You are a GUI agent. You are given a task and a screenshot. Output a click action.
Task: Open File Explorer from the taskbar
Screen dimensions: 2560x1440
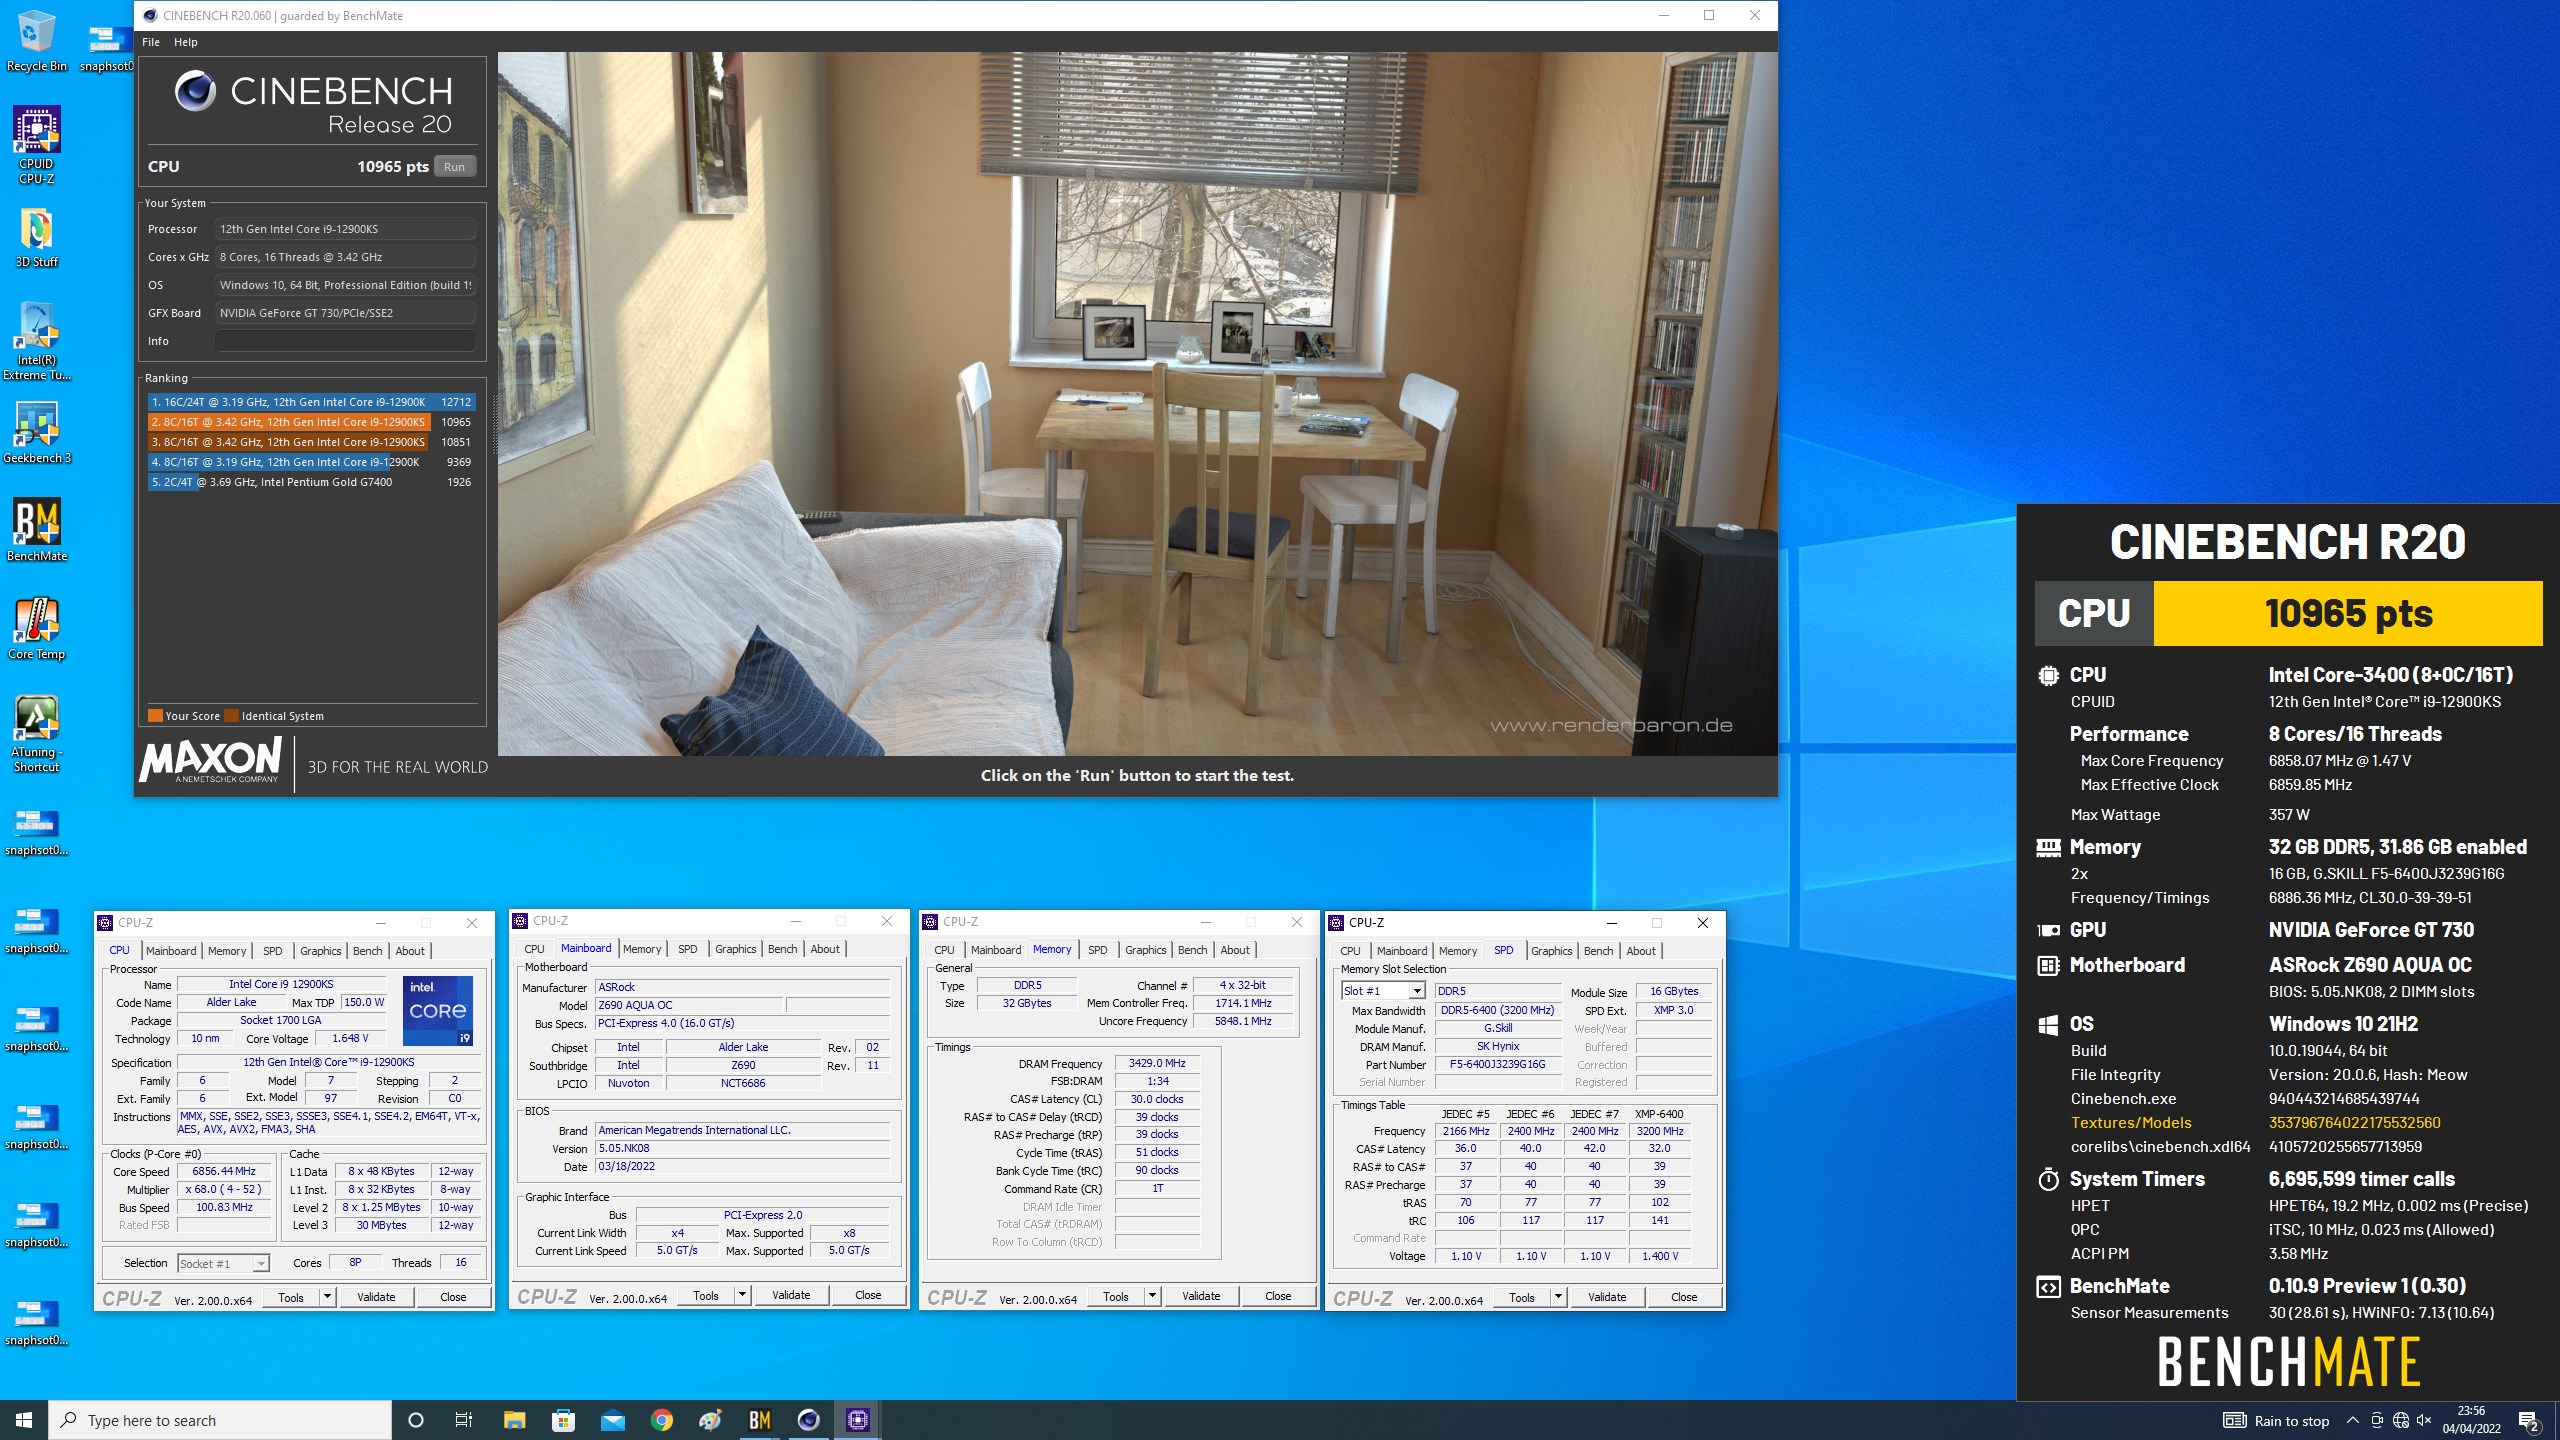click(514, 1420)
